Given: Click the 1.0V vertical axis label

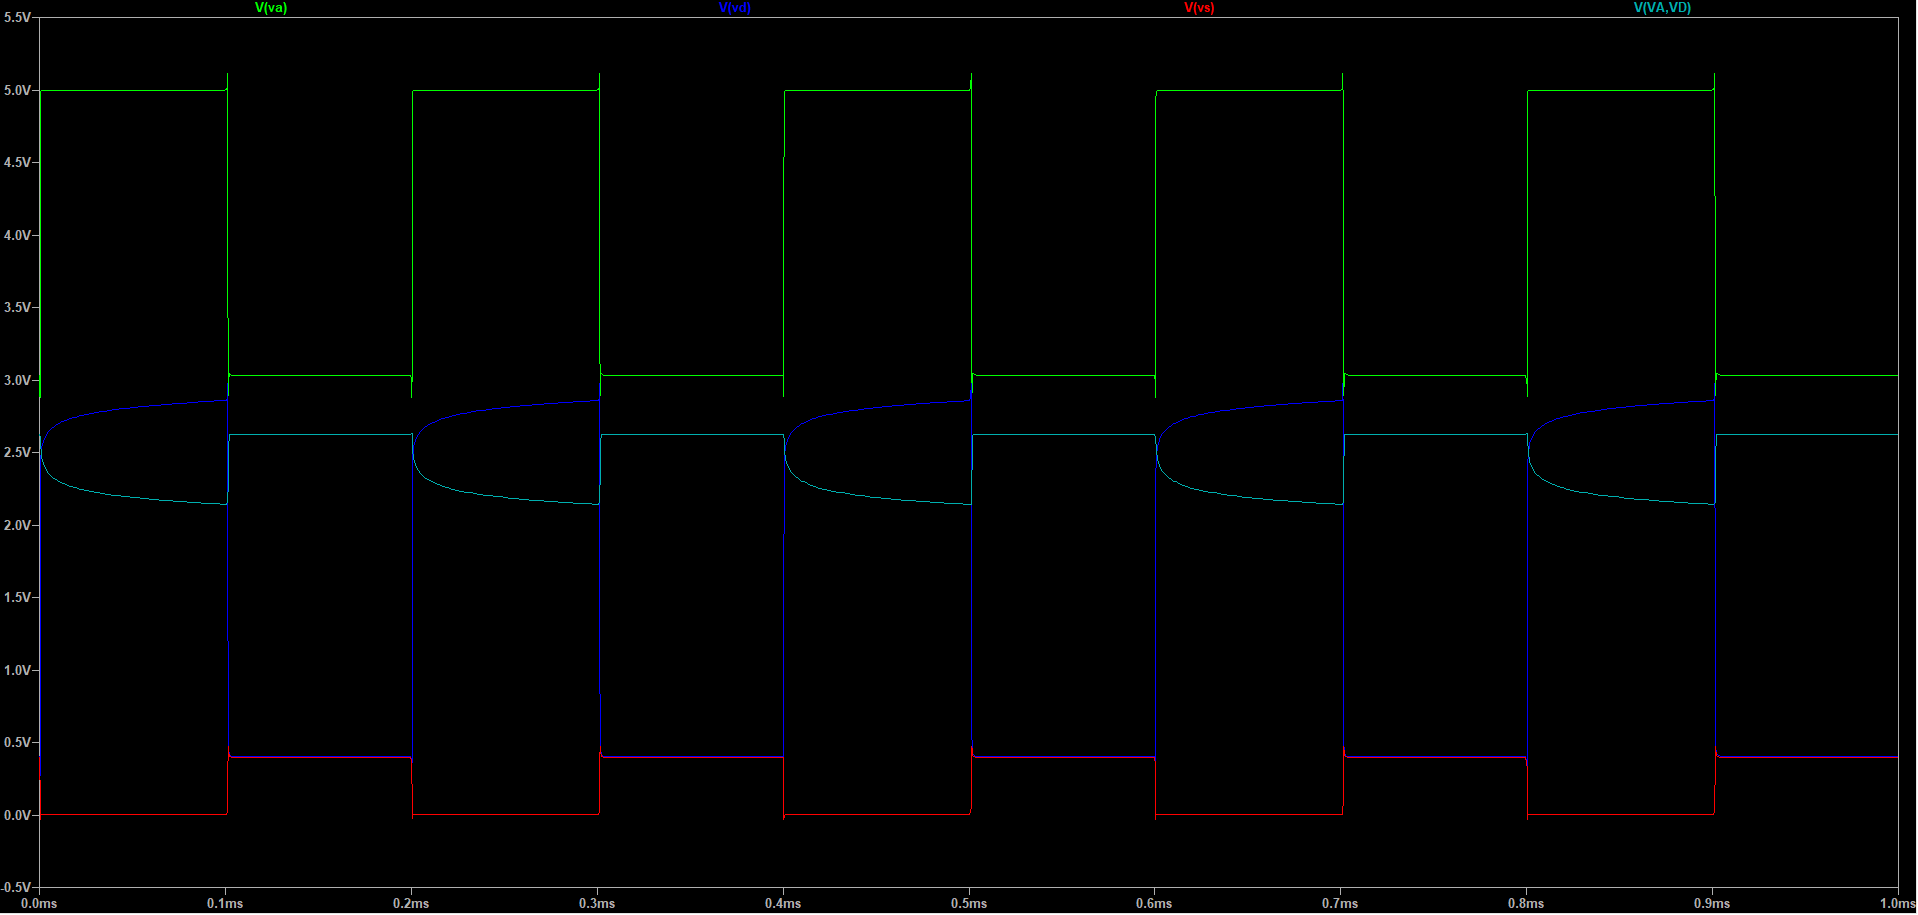Looking at the screenshot, I should [x=17, y=670].
